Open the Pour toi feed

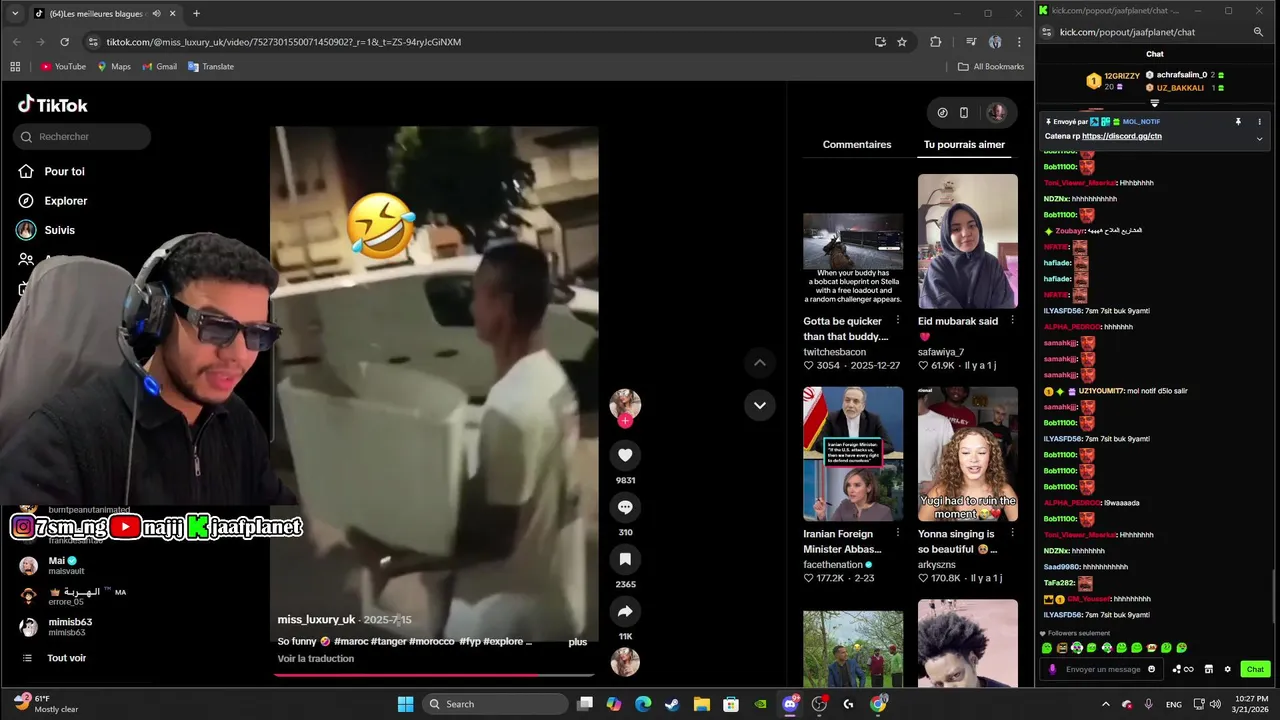[x=64, y=172]
